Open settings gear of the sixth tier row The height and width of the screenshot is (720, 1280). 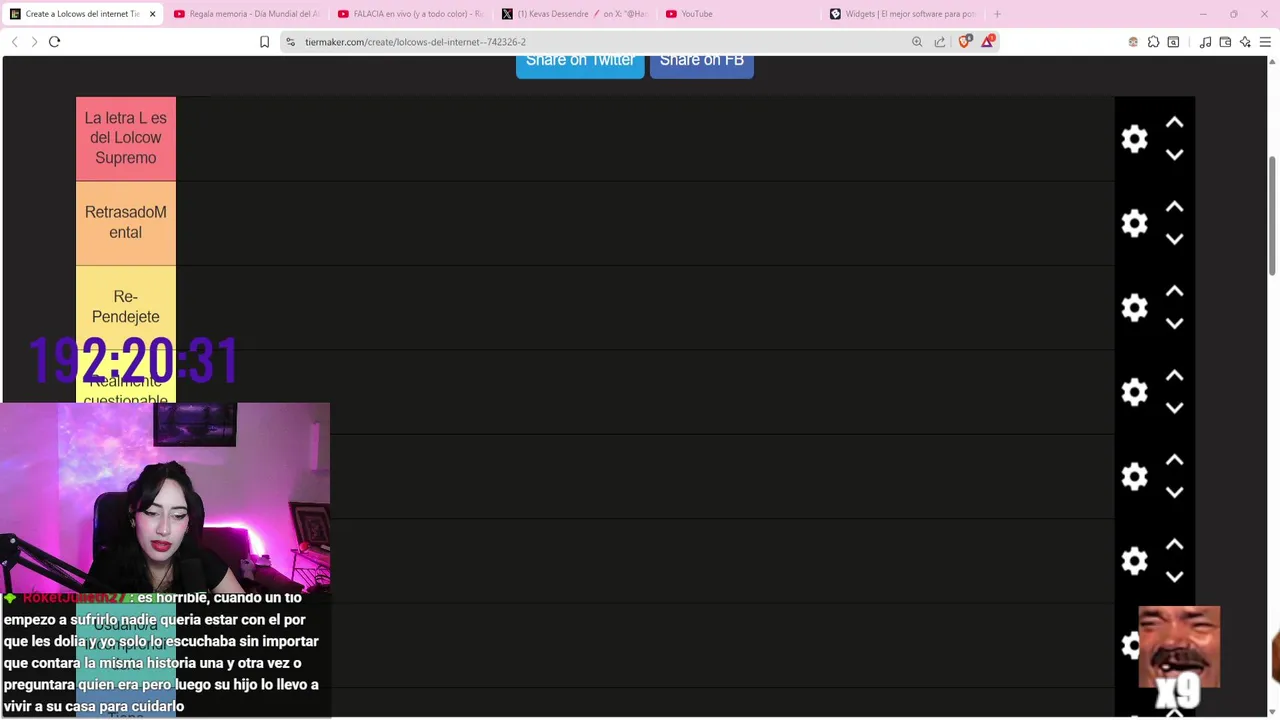pyautogui.click(x=1134, y=560)
